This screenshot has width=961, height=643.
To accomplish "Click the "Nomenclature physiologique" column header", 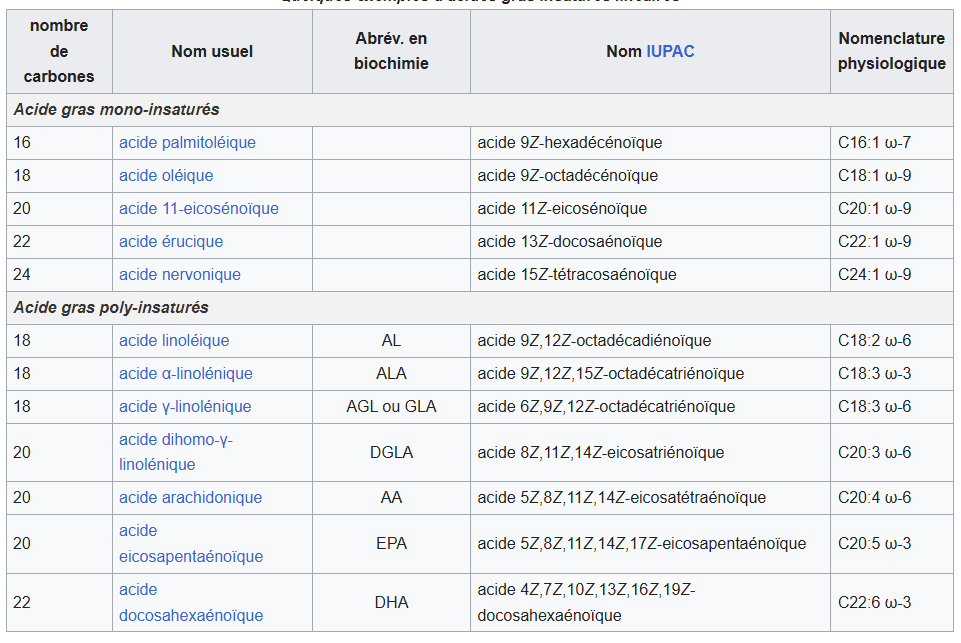I will point(891,51).
